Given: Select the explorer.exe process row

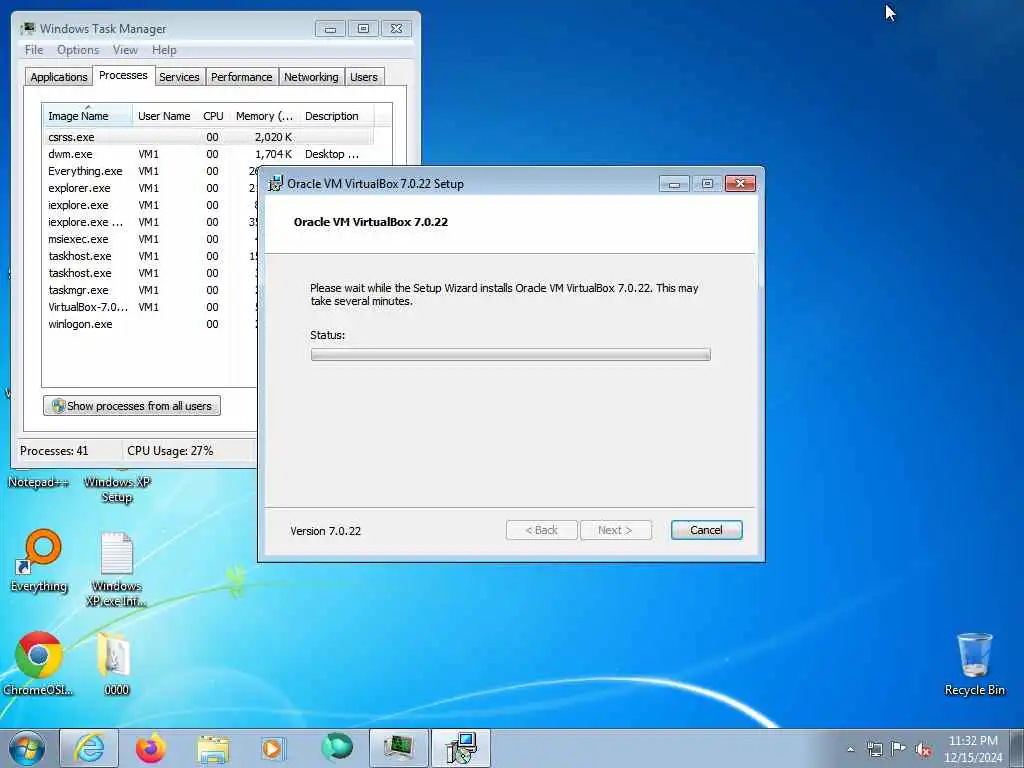Looking at the screenshot, I should [150, 188].
